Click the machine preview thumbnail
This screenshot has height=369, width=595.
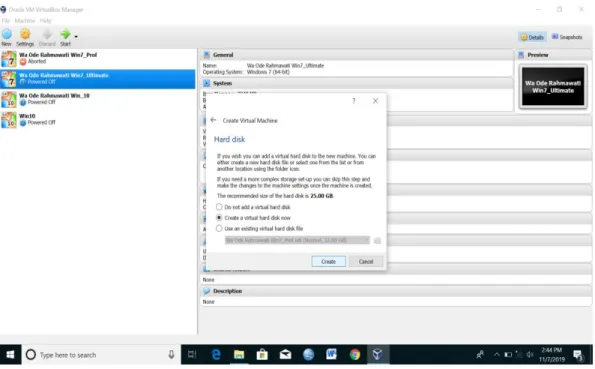coord(553,87)
